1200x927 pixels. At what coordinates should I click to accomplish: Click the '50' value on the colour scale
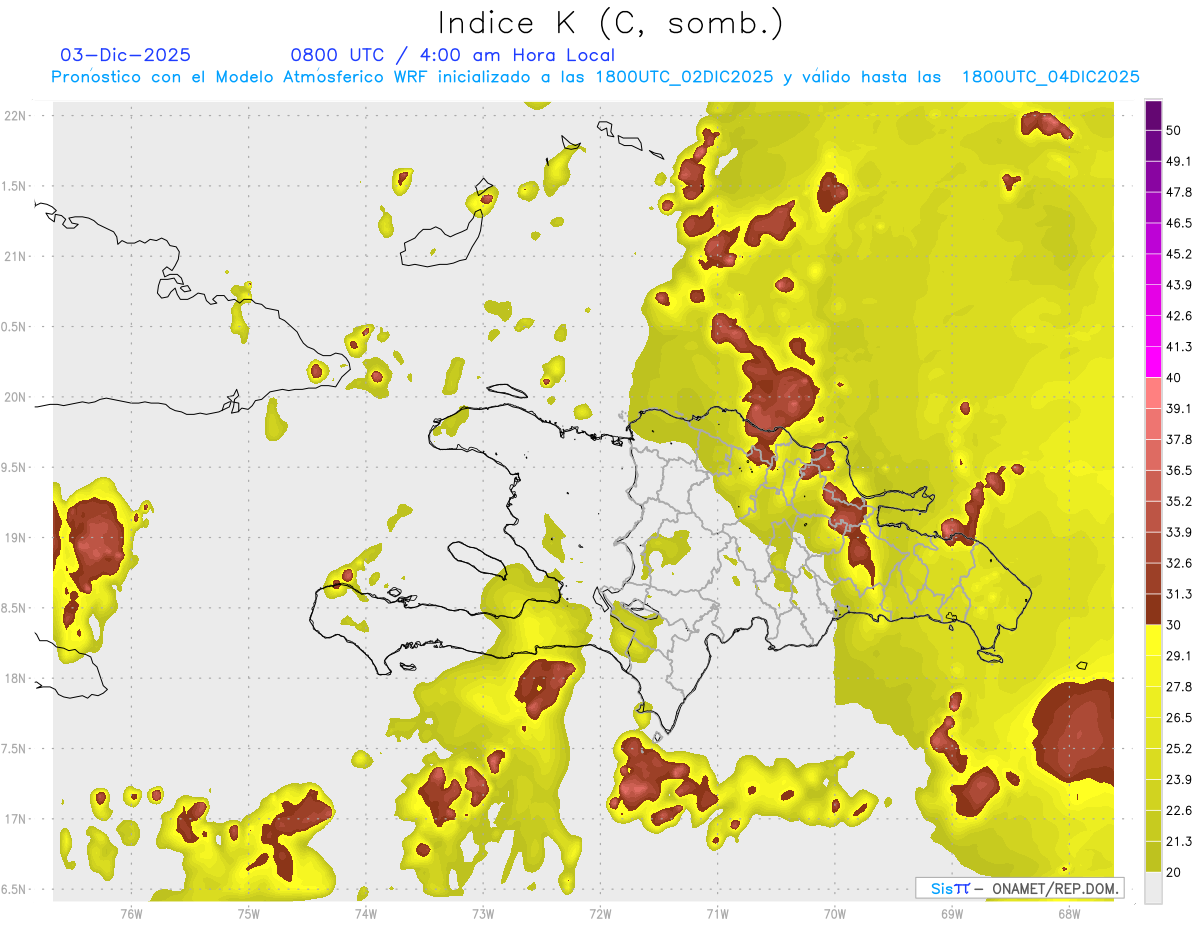pos(1174,130)
